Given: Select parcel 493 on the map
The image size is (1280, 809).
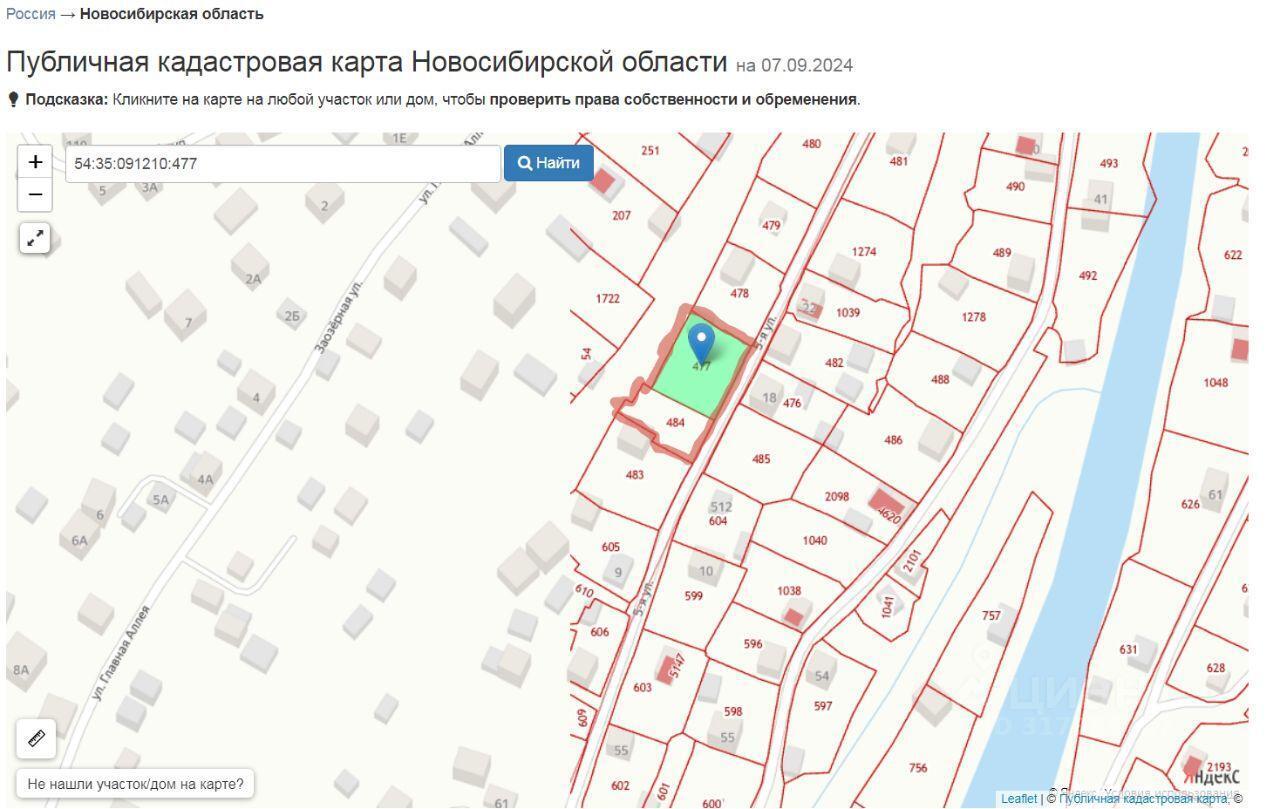Looking at the screenshot, I should [x=1108, y=163].
